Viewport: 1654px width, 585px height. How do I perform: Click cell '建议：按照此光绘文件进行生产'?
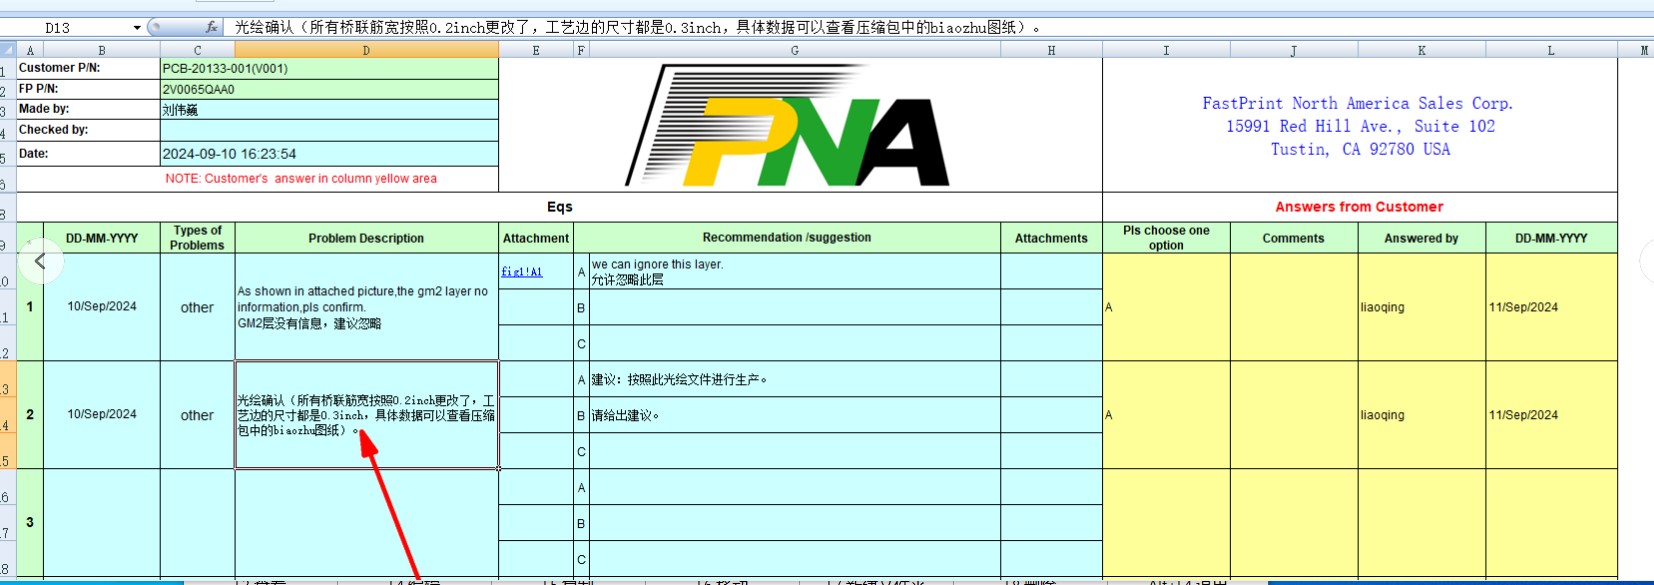(x=795, y=380)
